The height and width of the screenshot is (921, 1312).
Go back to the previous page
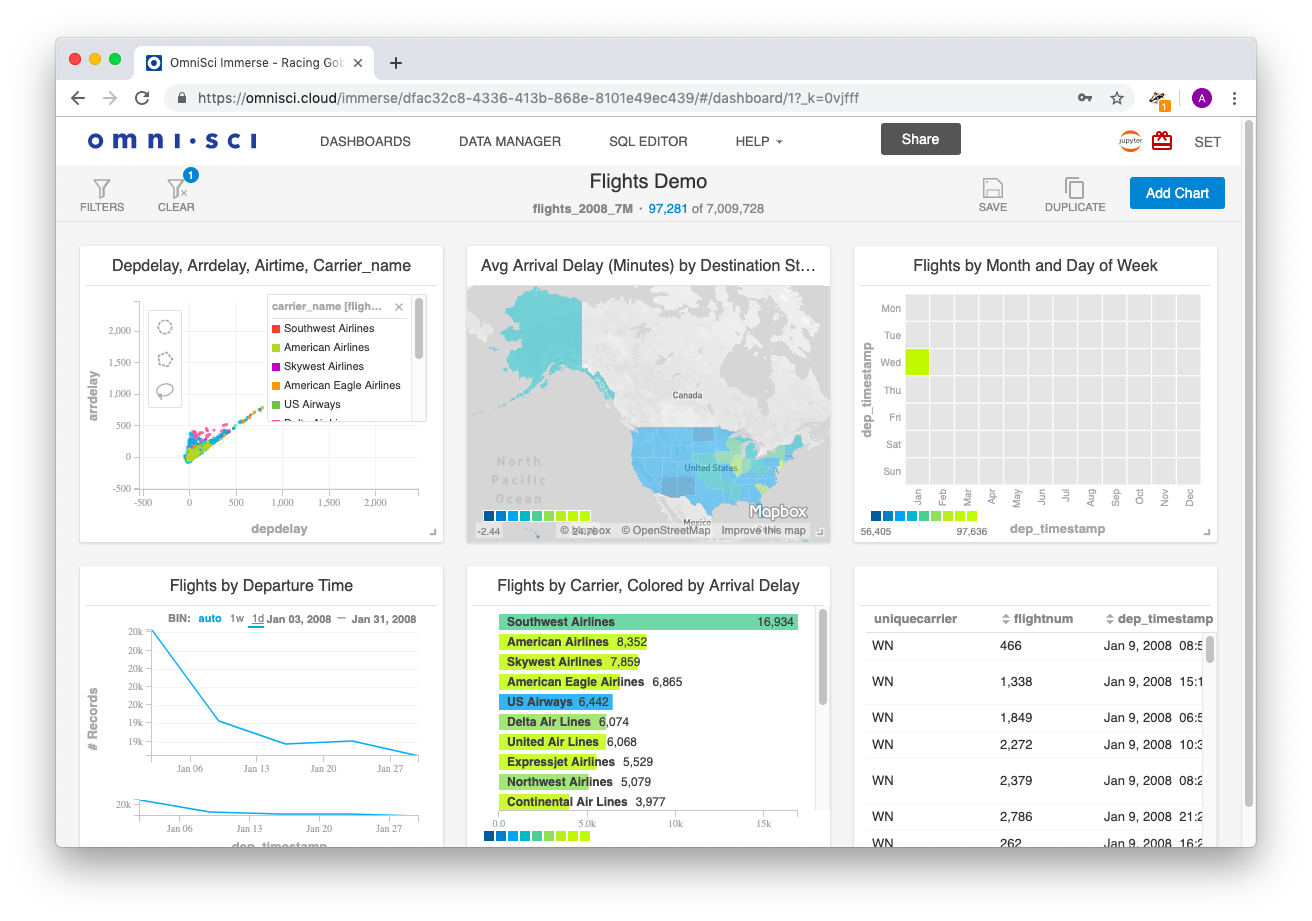(78, 98)
